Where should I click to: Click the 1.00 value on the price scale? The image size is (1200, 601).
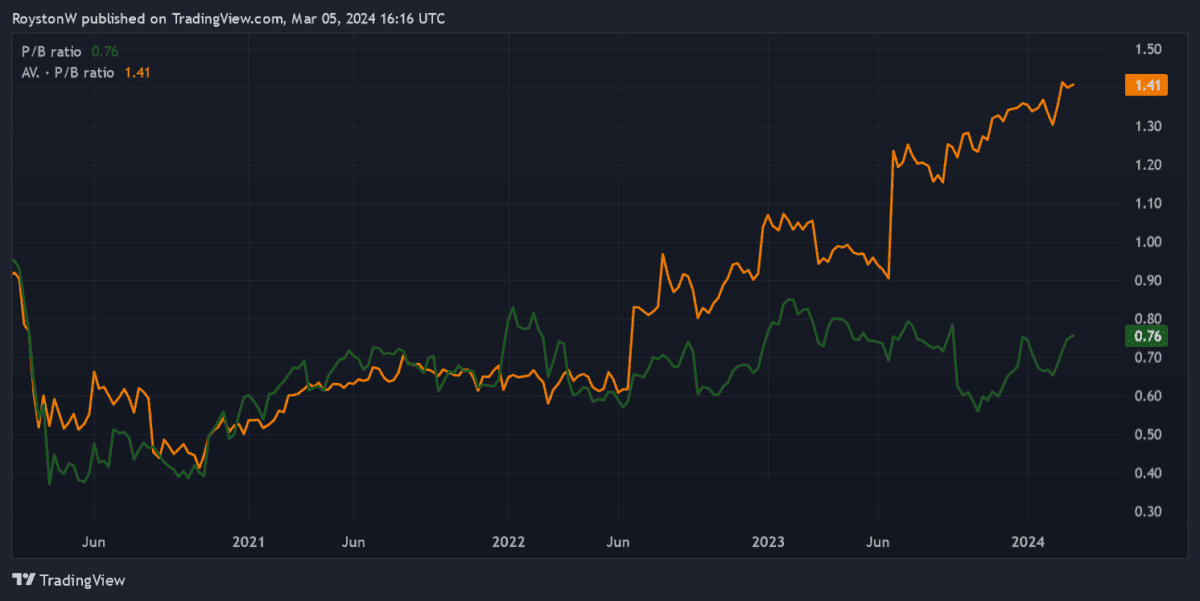click(x=1148, y=242)
